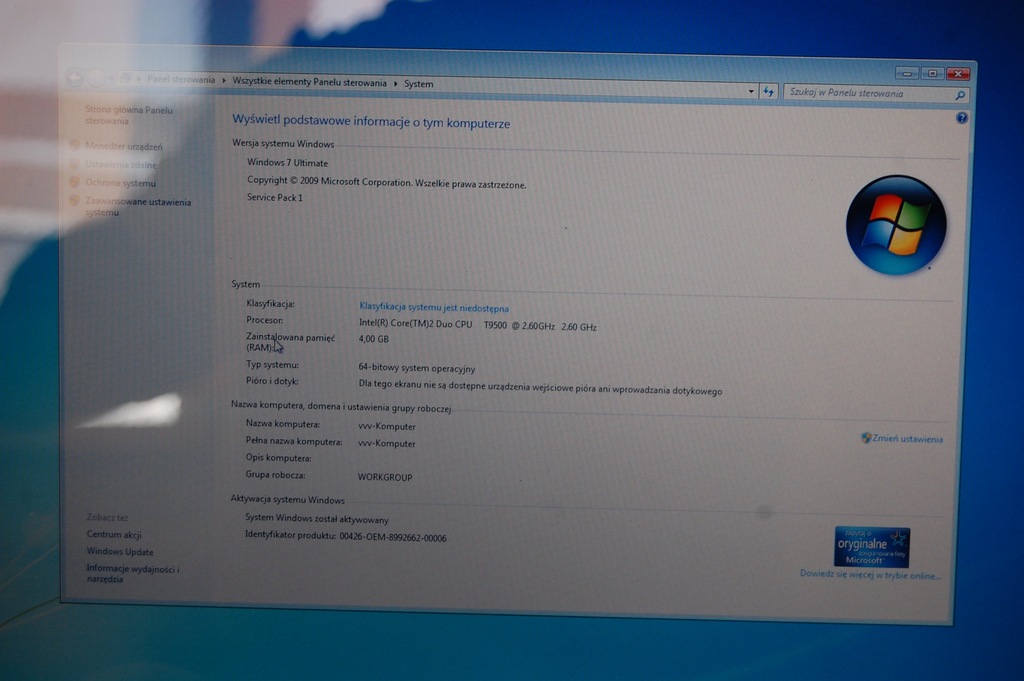Click the "Copyright © 2009 Microsoft Corporation" line
The image size is (1024, 681).
386,182
